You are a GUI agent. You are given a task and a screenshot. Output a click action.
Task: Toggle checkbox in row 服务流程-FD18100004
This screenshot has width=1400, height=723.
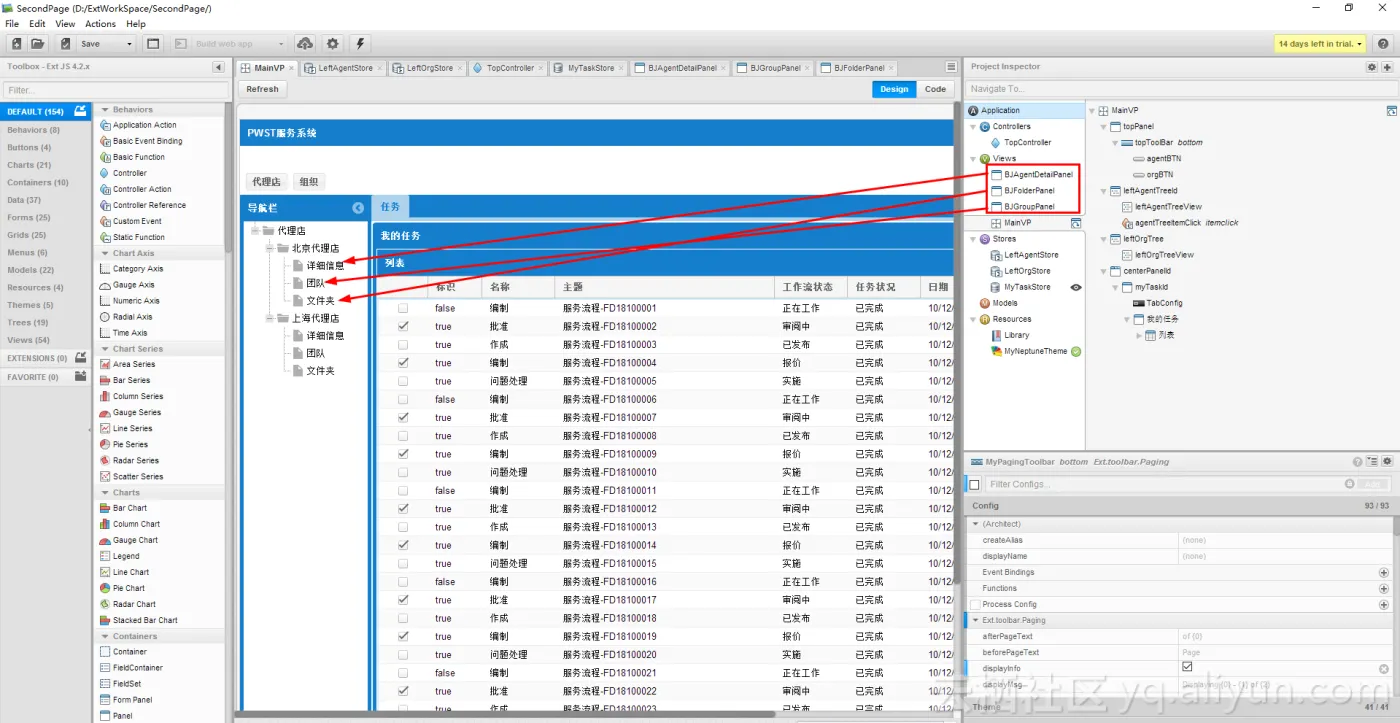403,363
